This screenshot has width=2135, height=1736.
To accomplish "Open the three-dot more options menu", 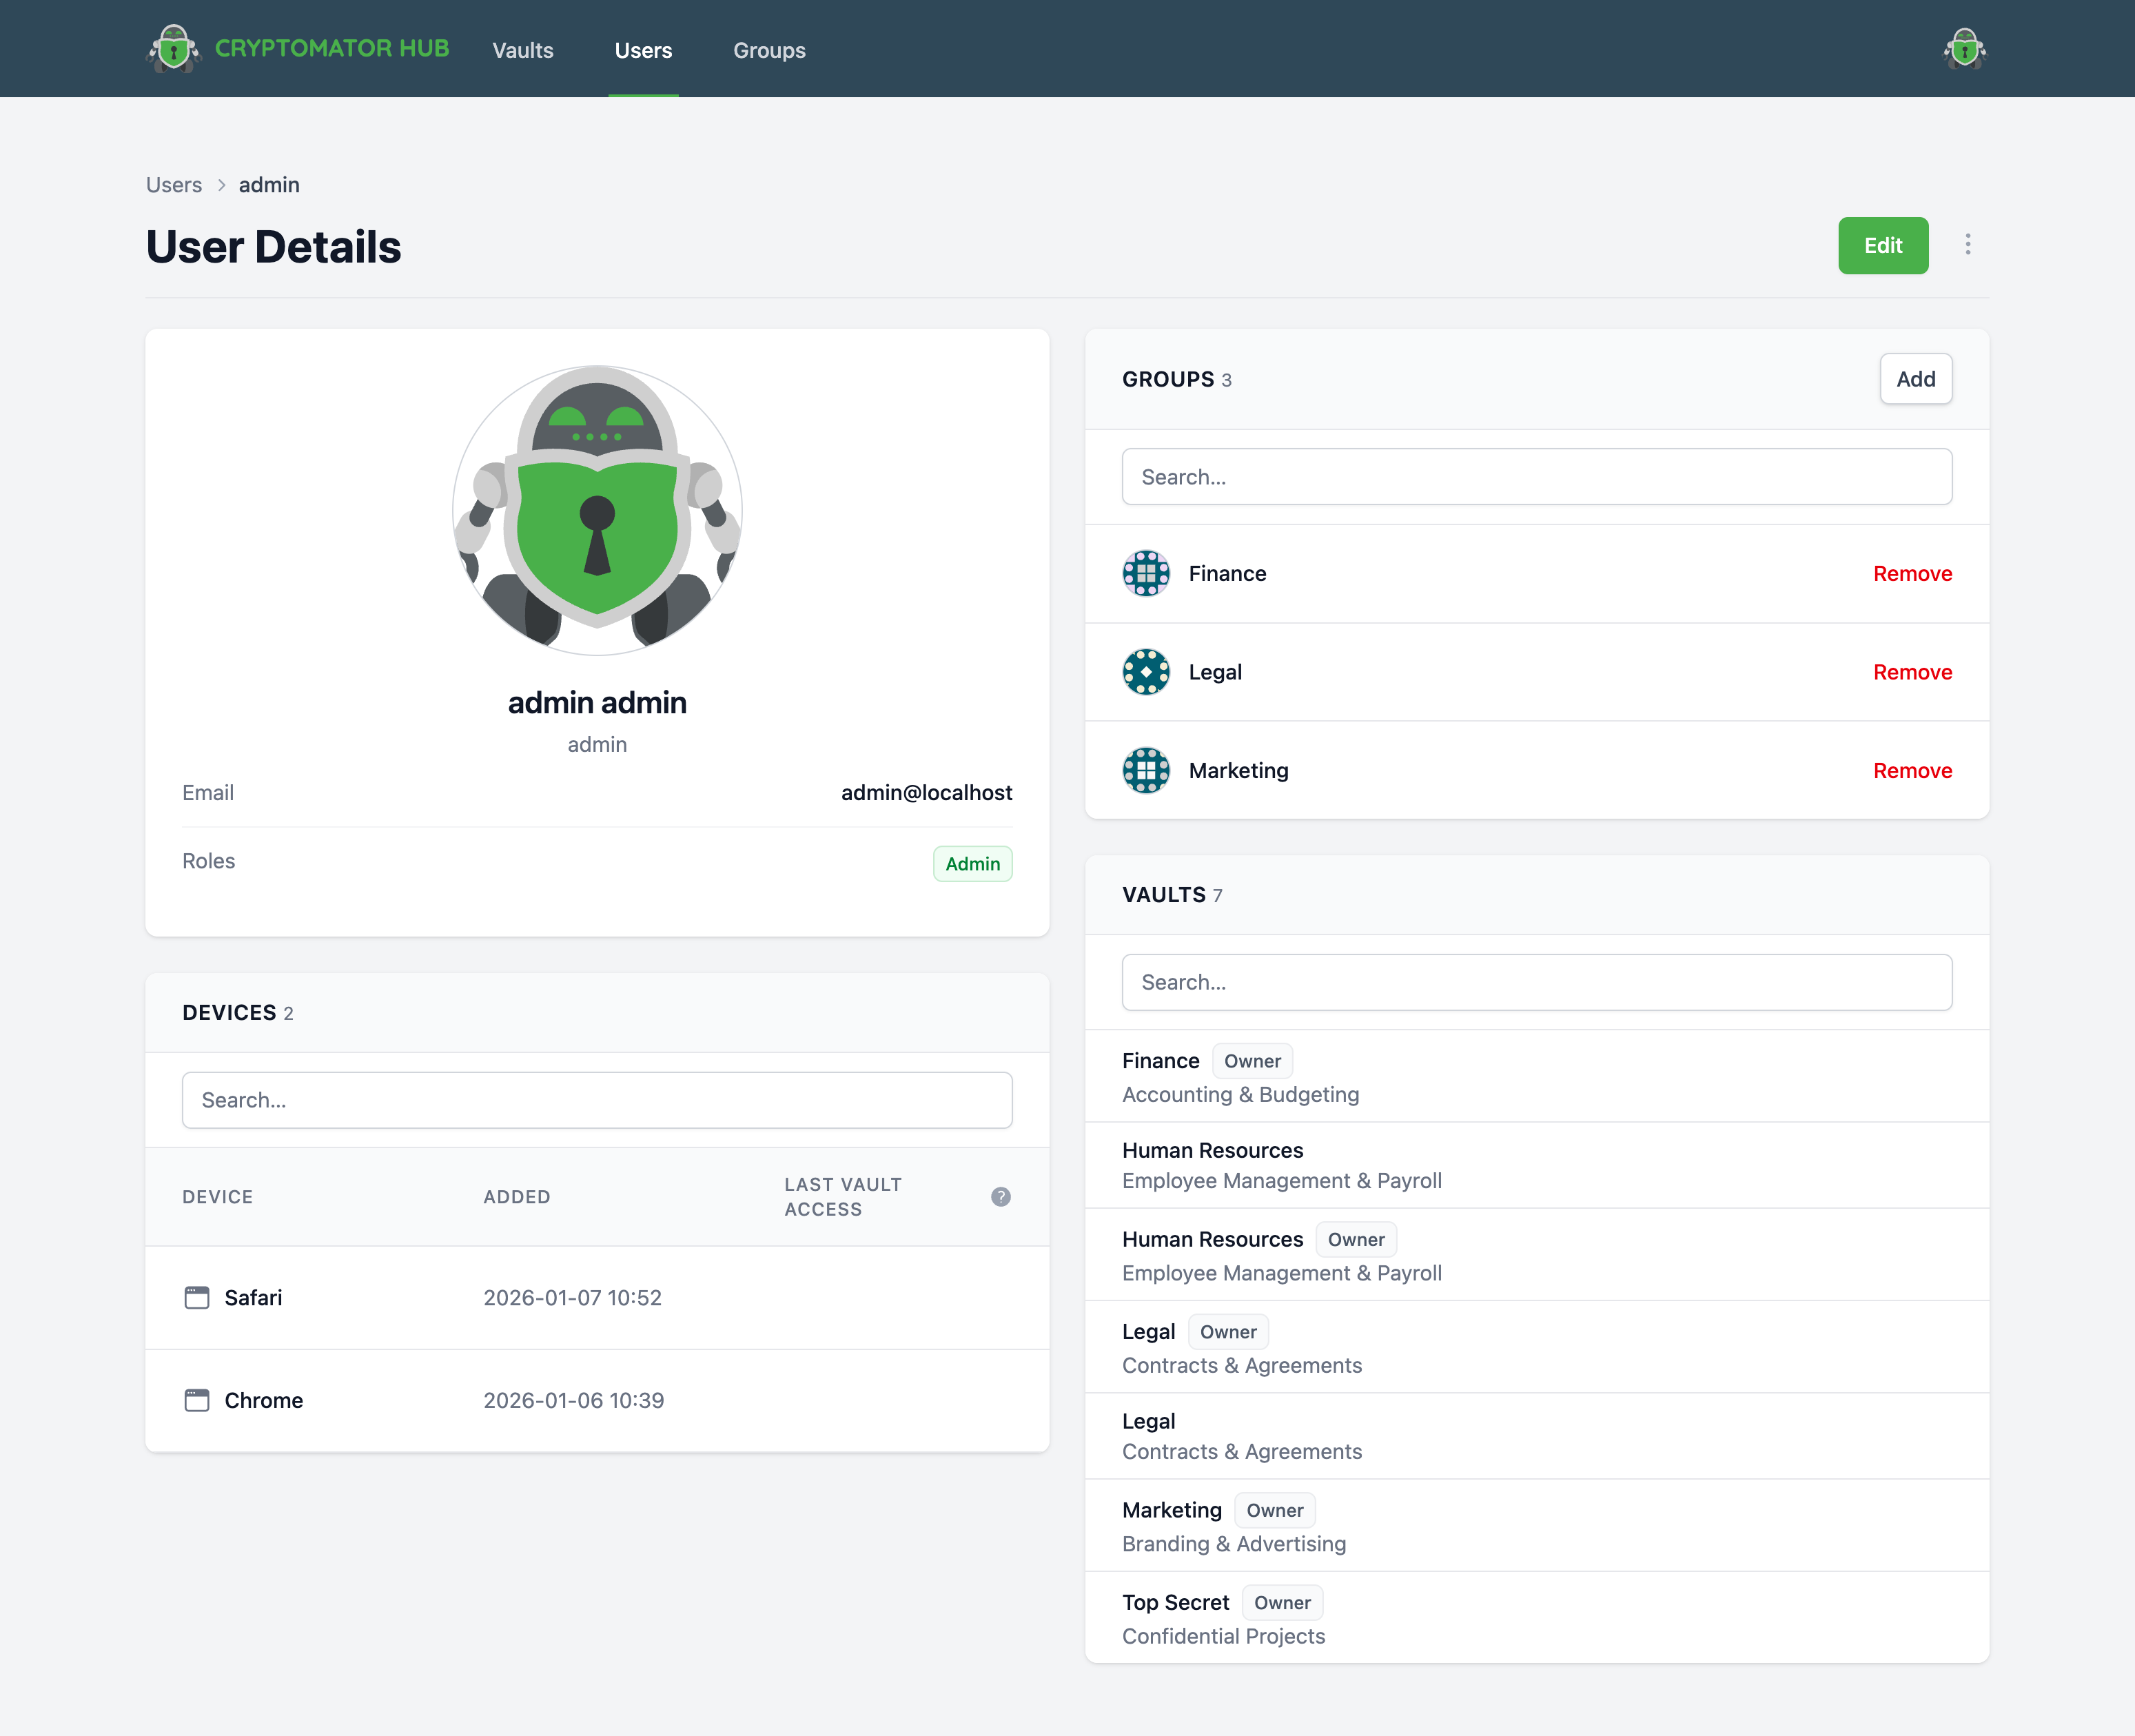I will (x=1967, y=245).
